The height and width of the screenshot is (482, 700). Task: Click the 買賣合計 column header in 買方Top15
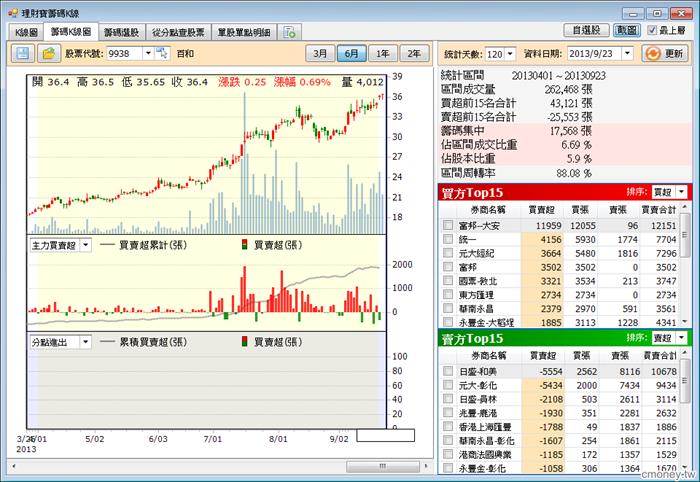point(658,210)
